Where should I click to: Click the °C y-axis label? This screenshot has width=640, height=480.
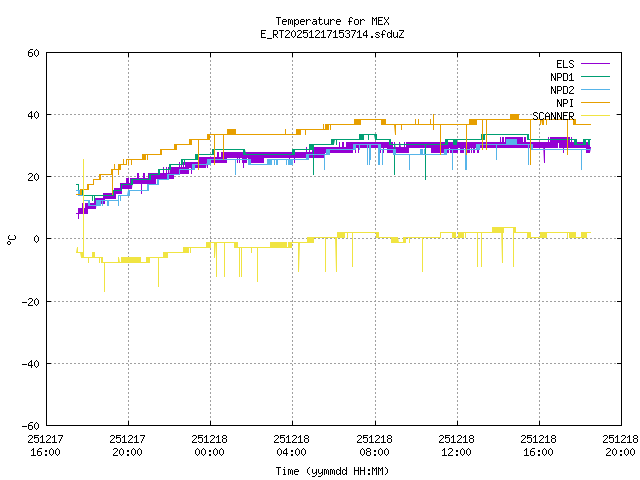12,239
